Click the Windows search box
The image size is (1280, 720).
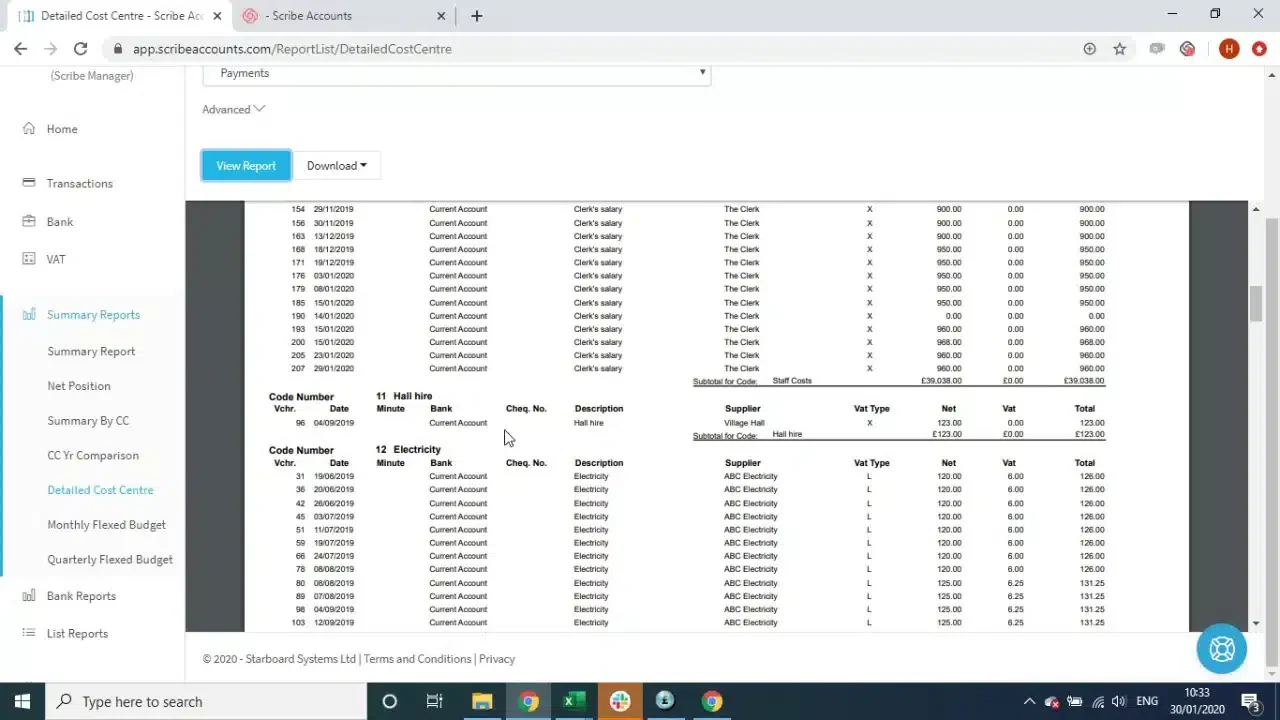point(206,701)
